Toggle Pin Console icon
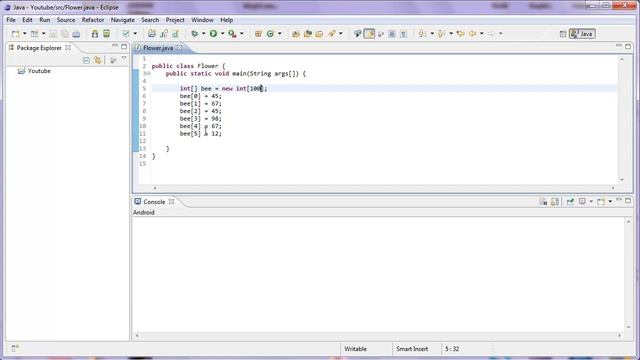This screenshot has height=360, width=640. (570, 202)
